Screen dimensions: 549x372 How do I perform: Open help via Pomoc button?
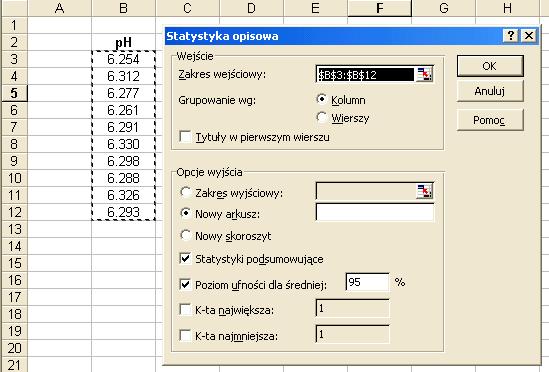pos(490,120)
